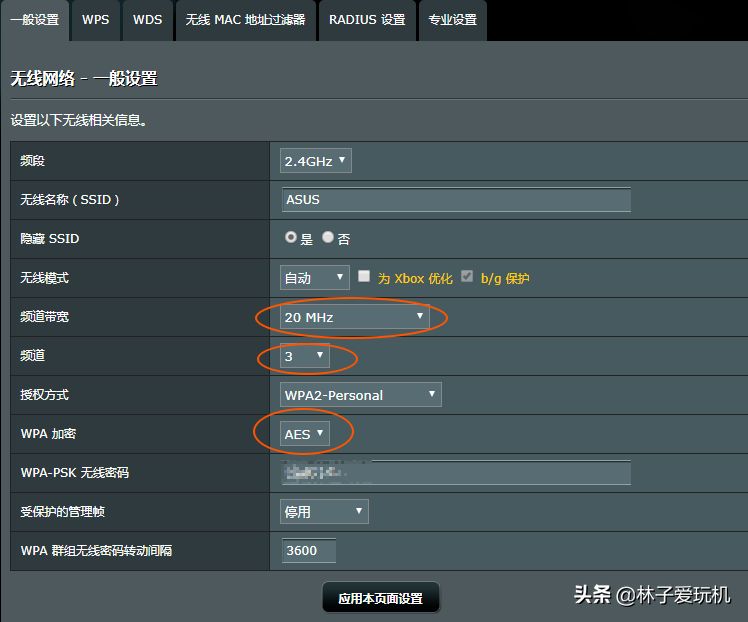Click the SSID input field containing ASUS
Viewport: 748px width, 622px height.
(x=456, y=200)
